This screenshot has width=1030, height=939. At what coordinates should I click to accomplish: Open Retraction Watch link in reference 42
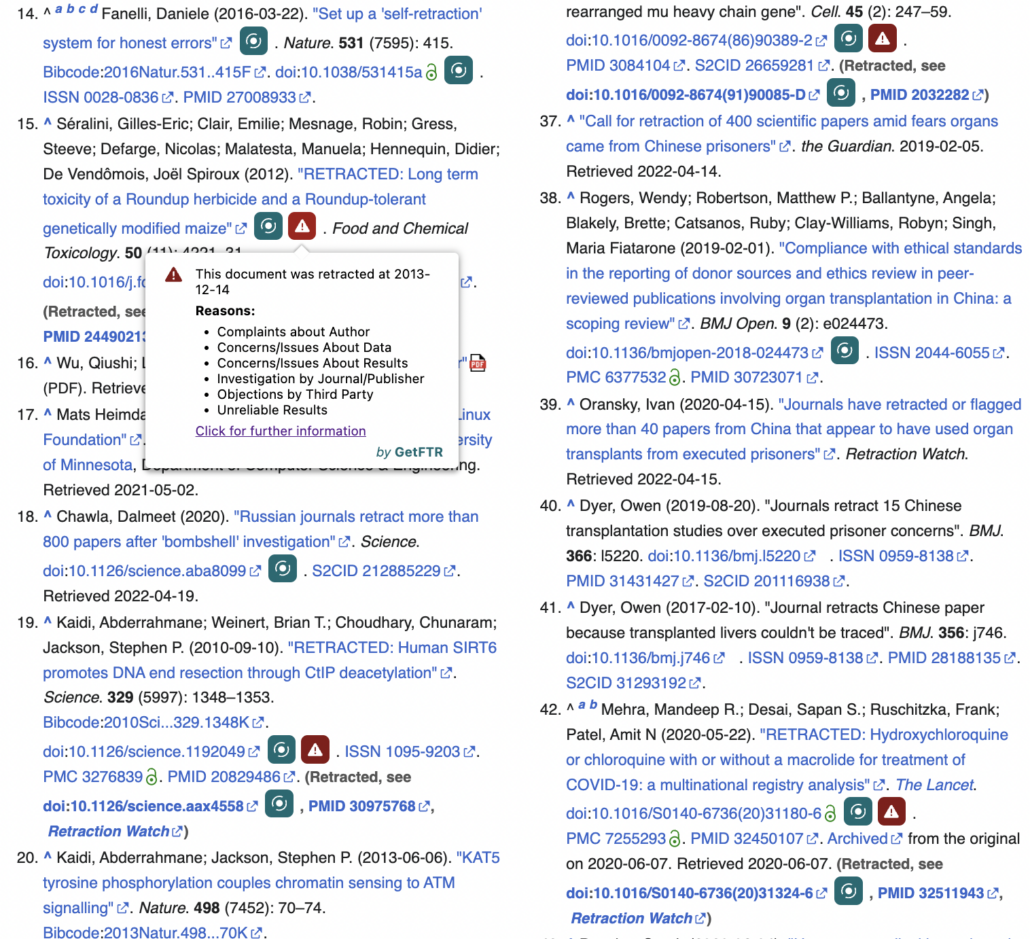pyautogui.click(x=638, y=919)
